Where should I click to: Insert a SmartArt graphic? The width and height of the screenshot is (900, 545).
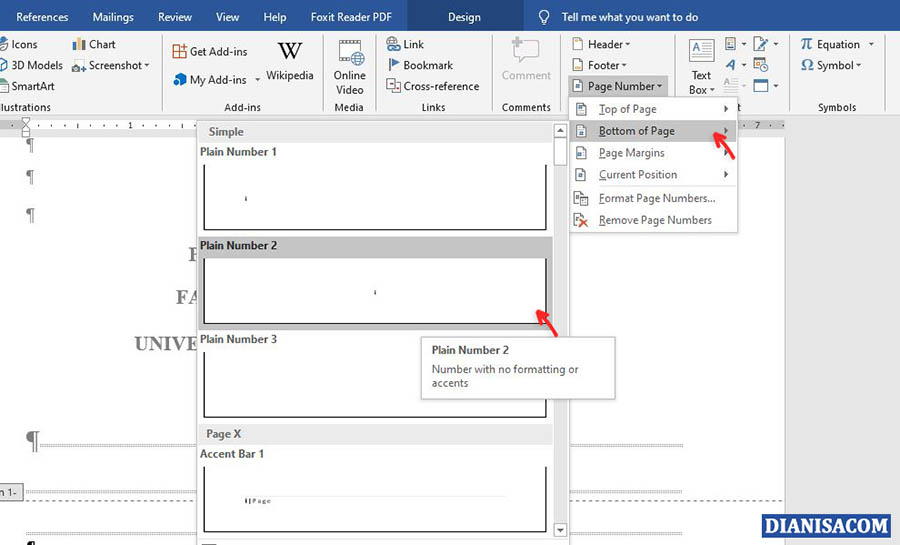pyautogui.click(x=32, y=86)
